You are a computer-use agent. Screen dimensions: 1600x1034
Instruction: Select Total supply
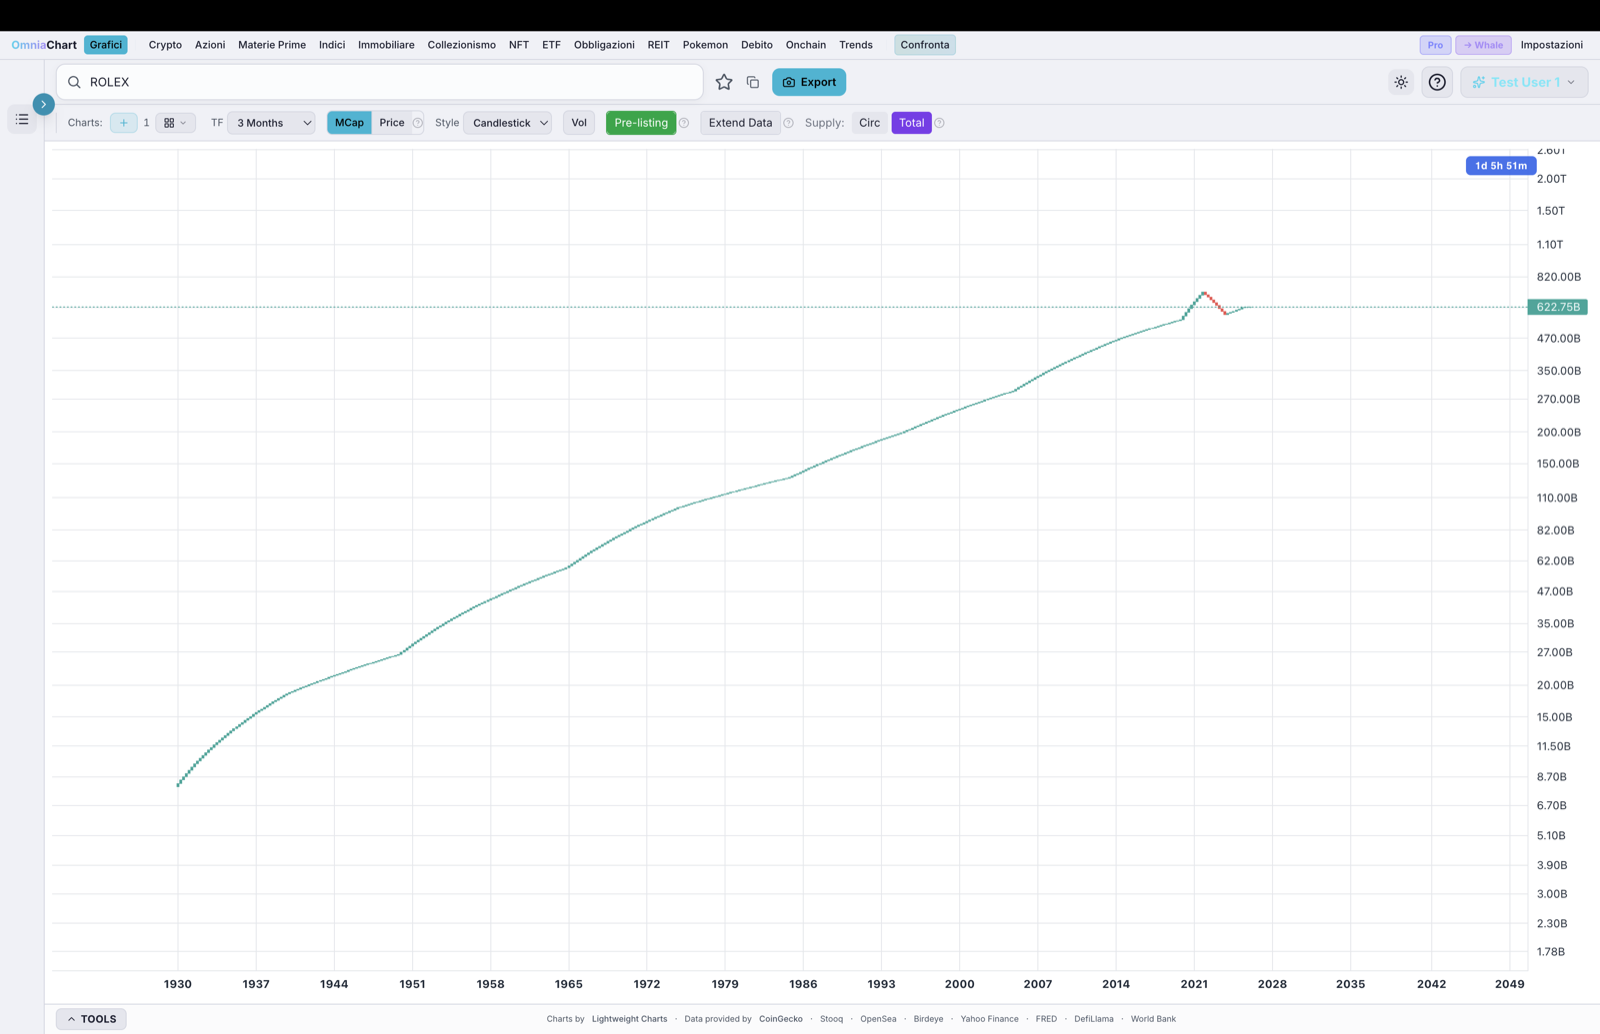coord(911,123)
